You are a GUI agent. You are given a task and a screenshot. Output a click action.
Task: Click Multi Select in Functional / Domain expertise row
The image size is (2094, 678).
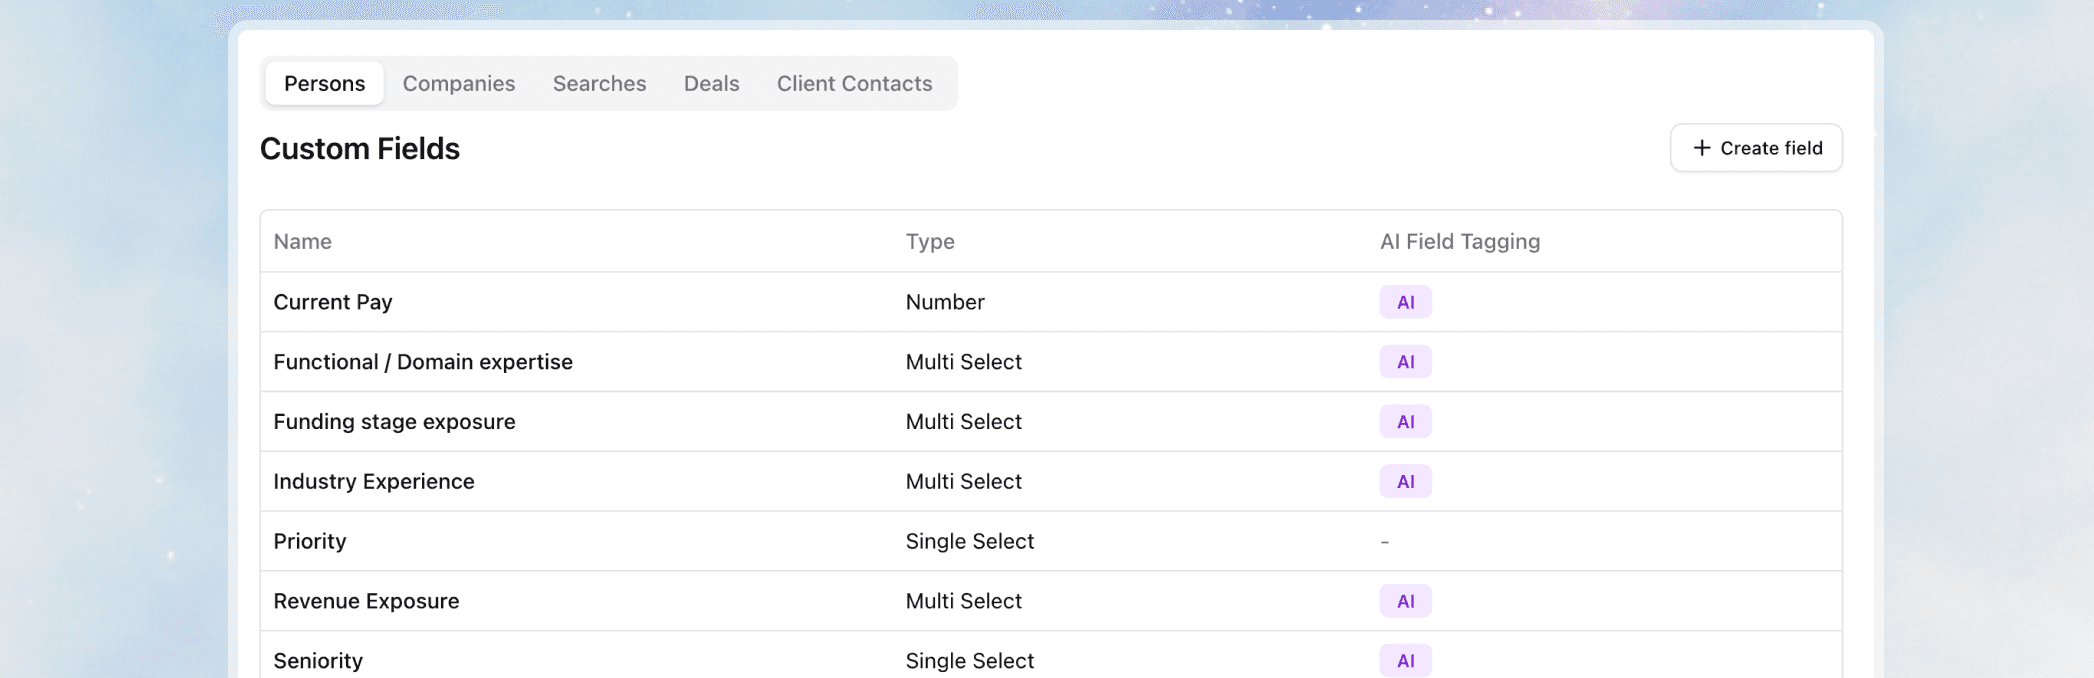964,362
